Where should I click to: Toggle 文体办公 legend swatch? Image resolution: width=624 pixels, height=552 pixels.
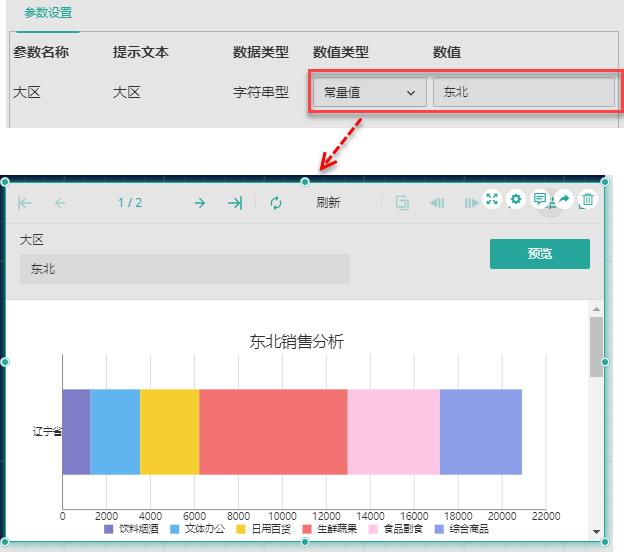175,529
